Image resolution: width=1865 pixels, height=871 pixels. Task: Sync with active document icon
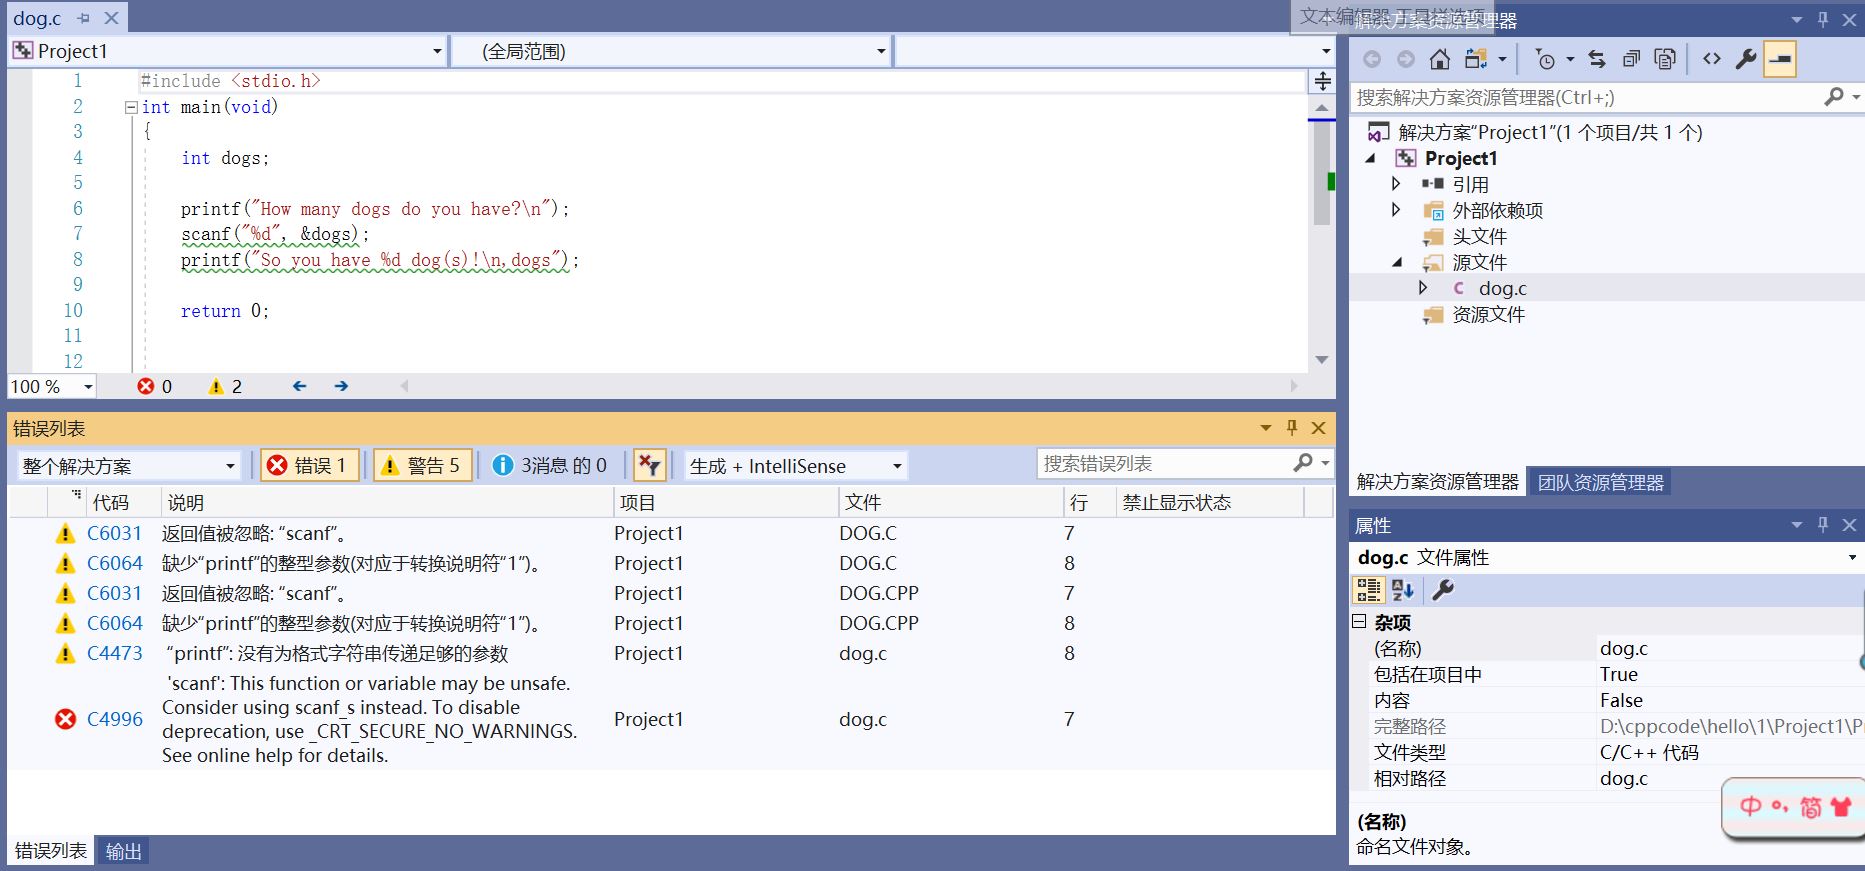tap(1597, 59)
